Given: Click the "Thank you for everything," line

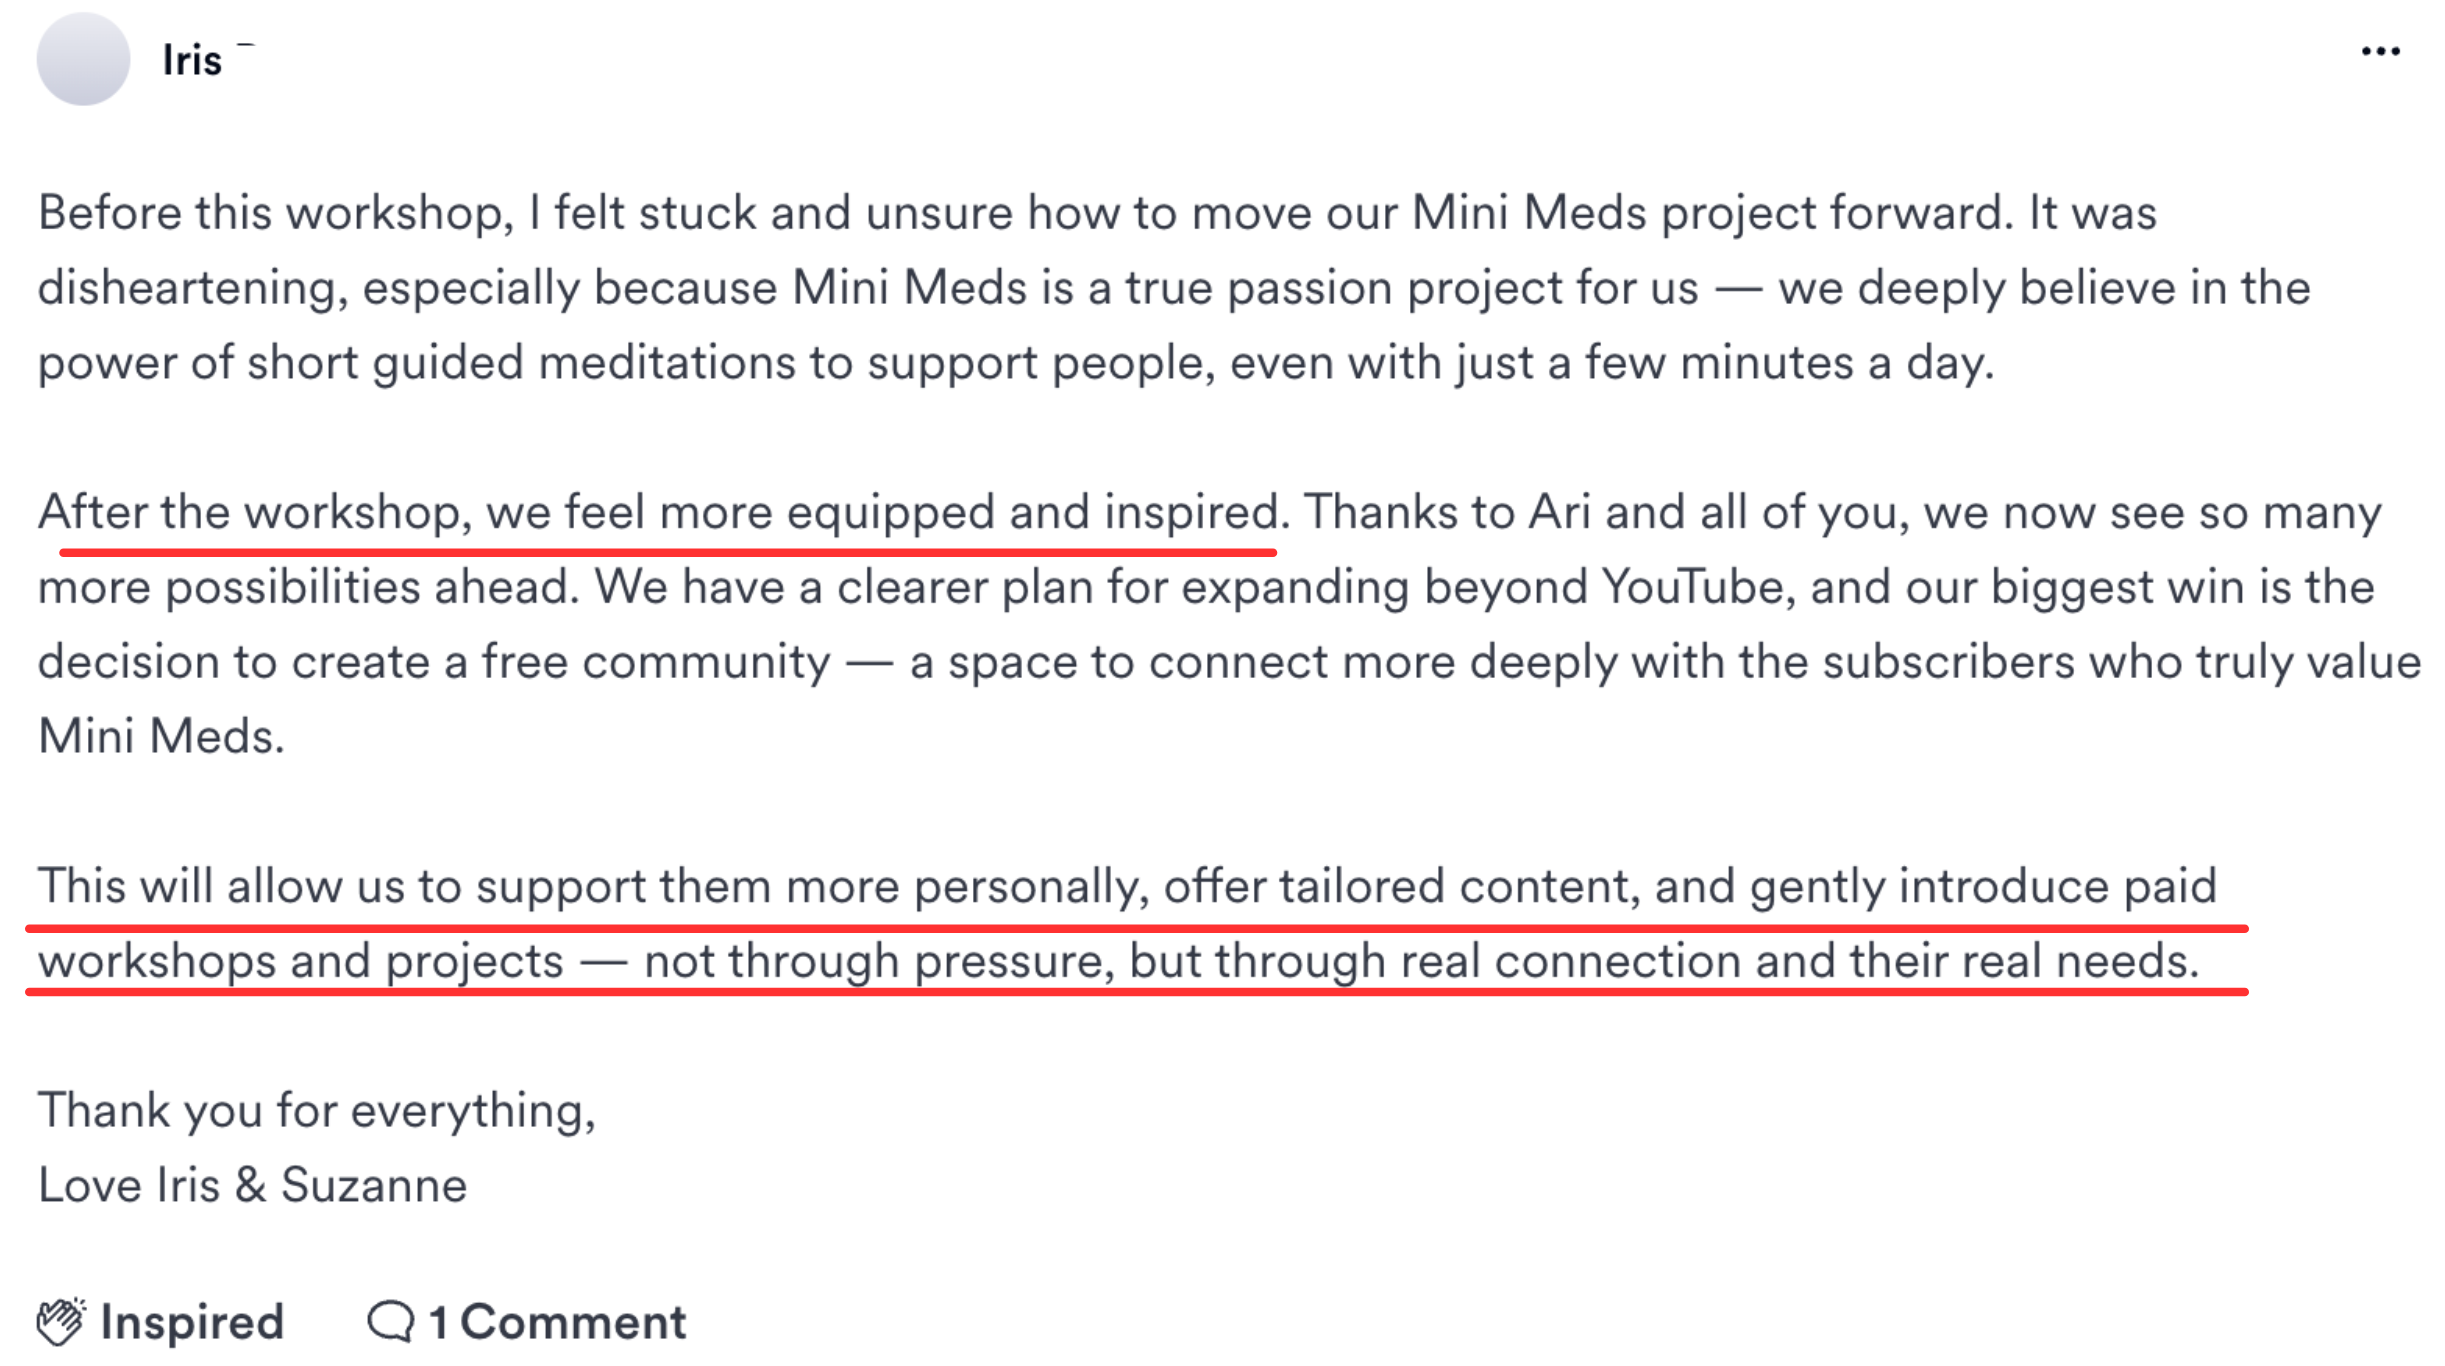Looking at the screenshot, I should (316, 1110).
